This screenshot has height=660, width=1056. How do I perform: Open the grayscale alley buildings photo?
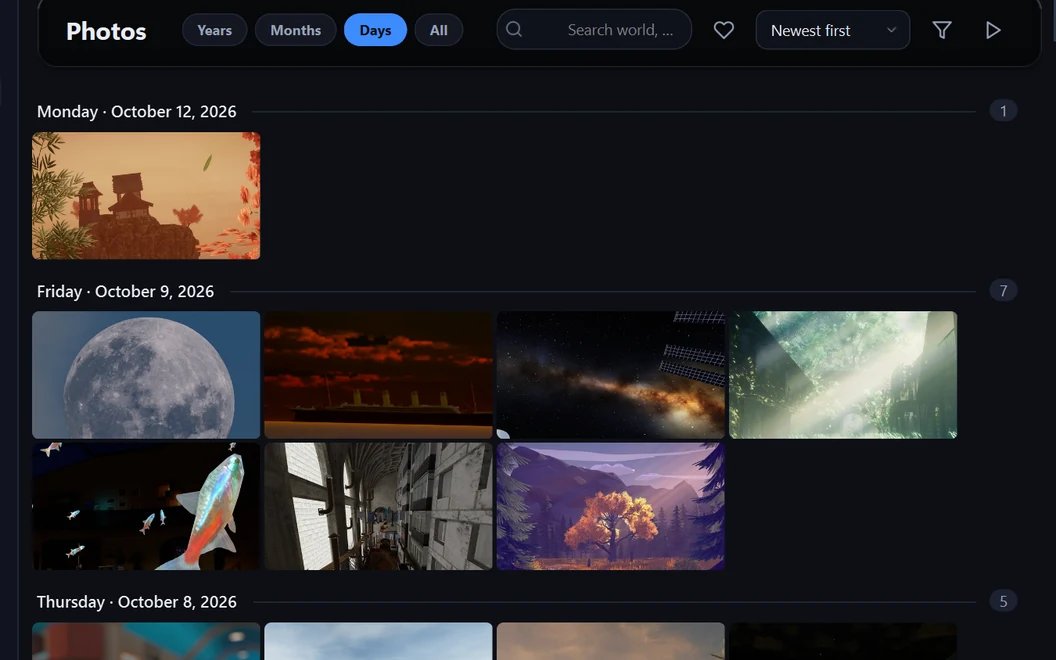(378, 506)
